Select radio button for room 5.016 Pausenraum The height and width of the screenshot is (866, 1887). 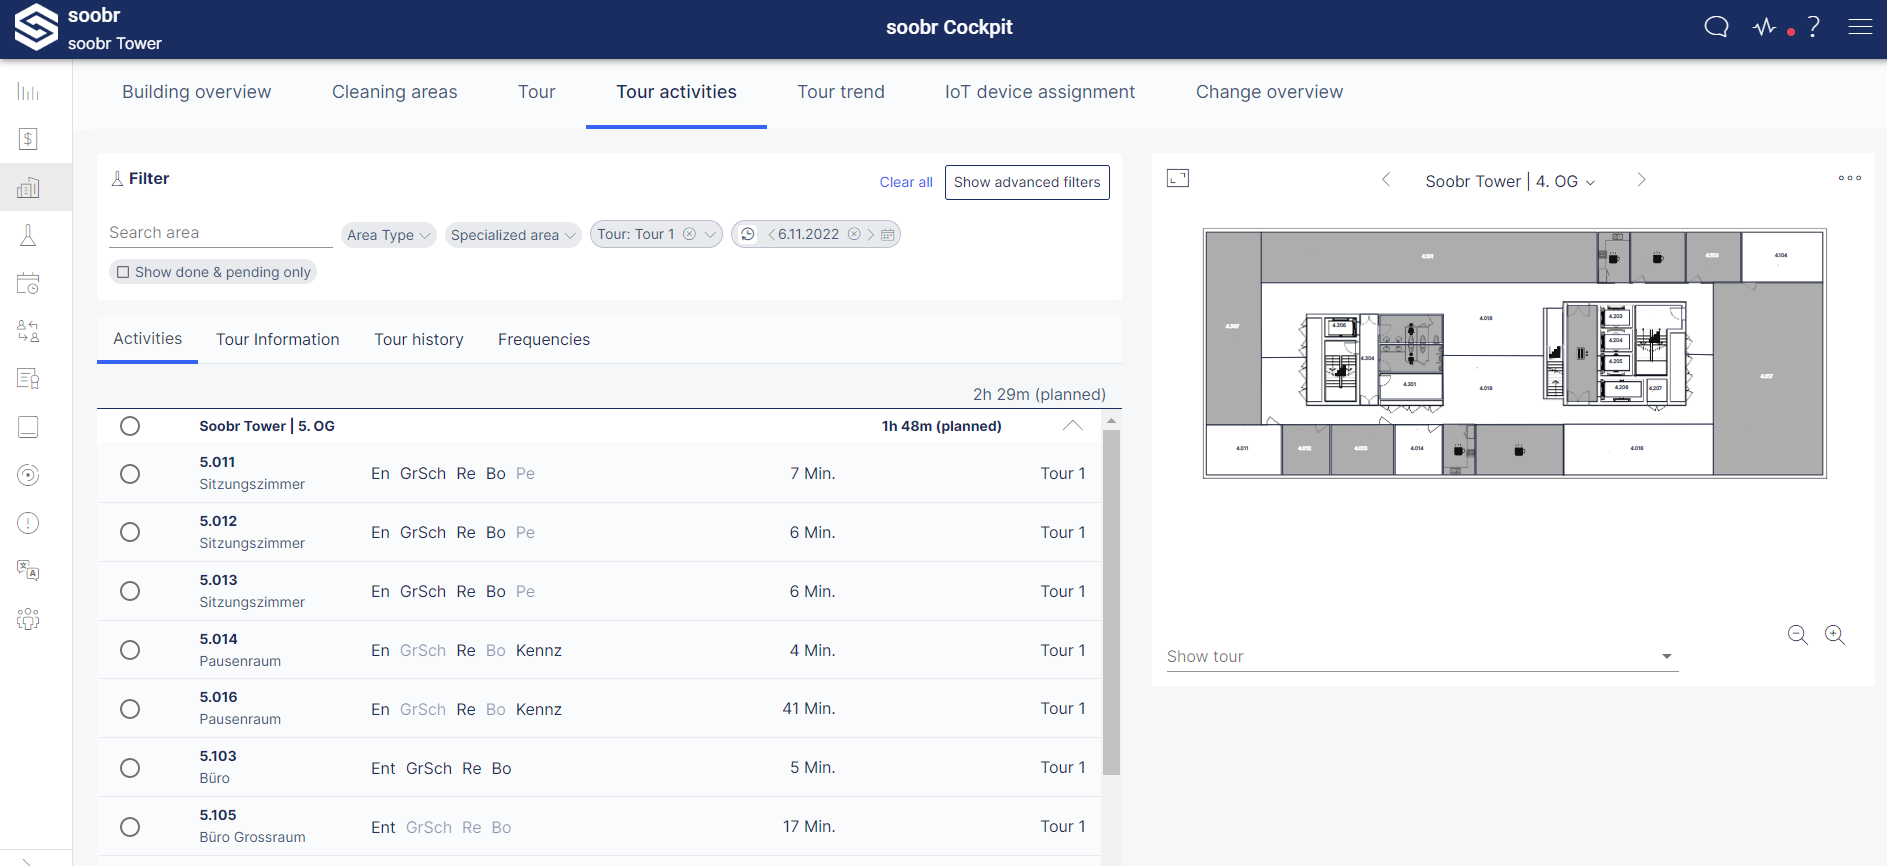click(130, 709)
